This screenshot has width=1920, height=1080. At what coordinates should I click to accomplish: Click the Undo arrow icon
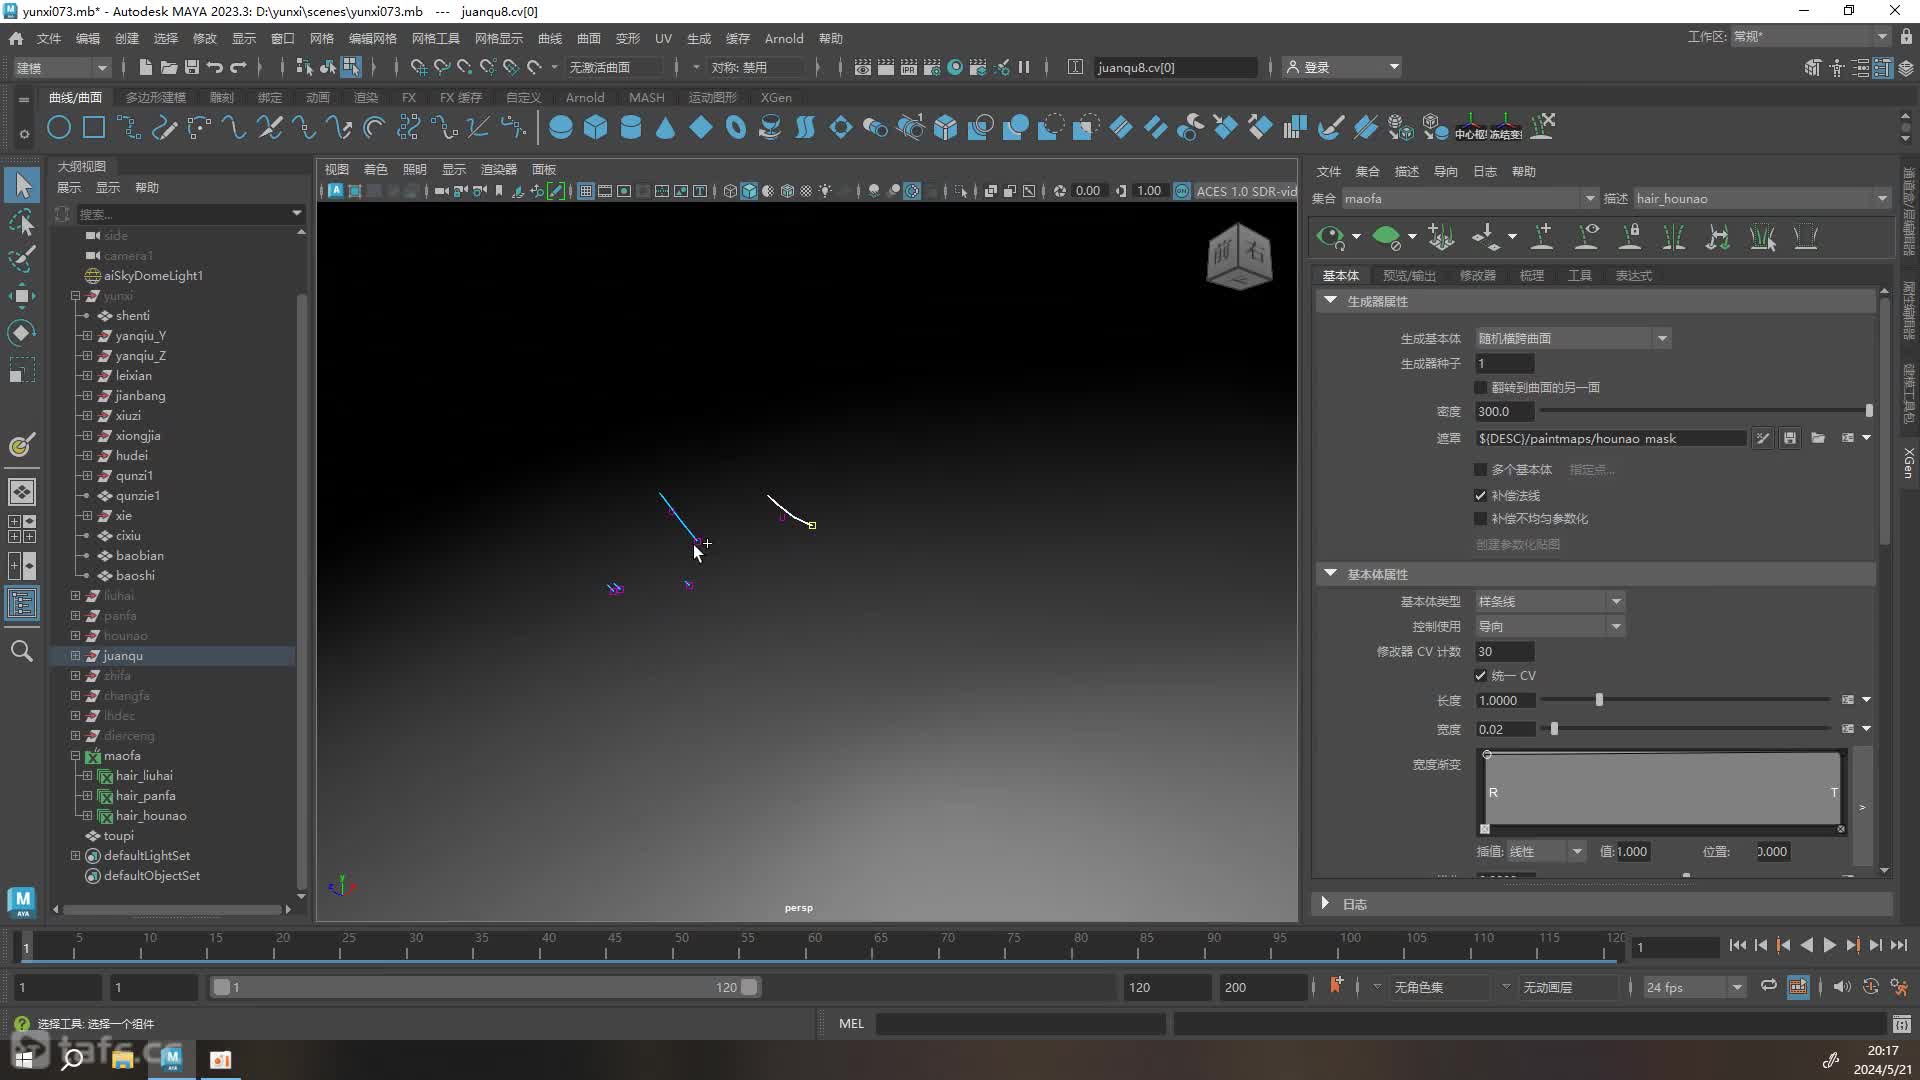[x=215, y=67]
